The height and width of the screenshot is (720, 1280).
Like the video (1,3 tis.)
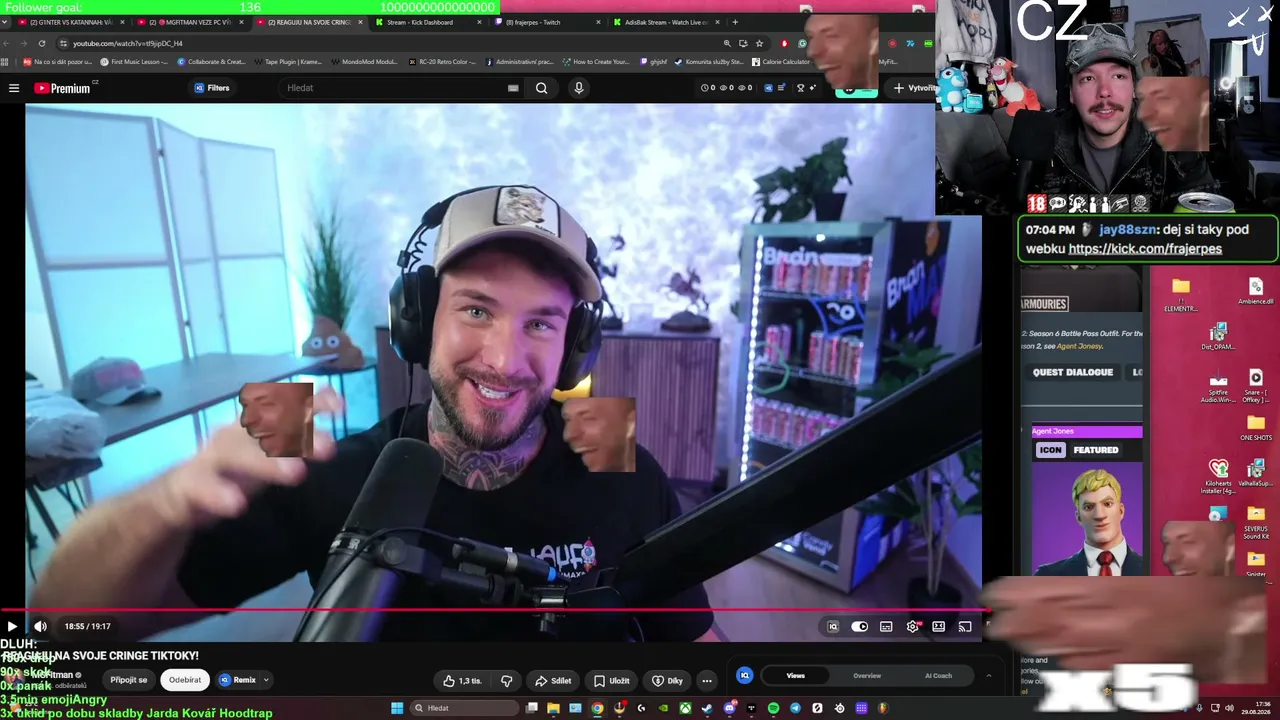(463, 681)
